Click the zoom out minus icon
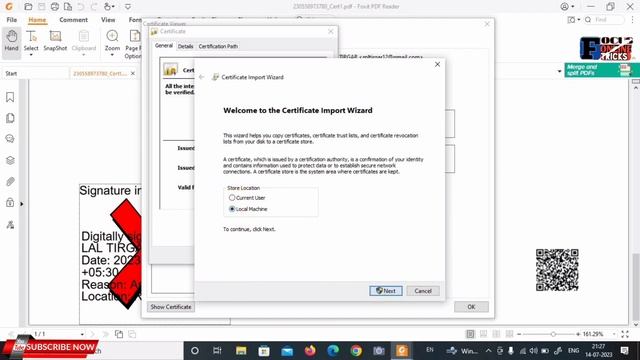The height and width of the screenshot is (360, 640). (x=519, y=334)
